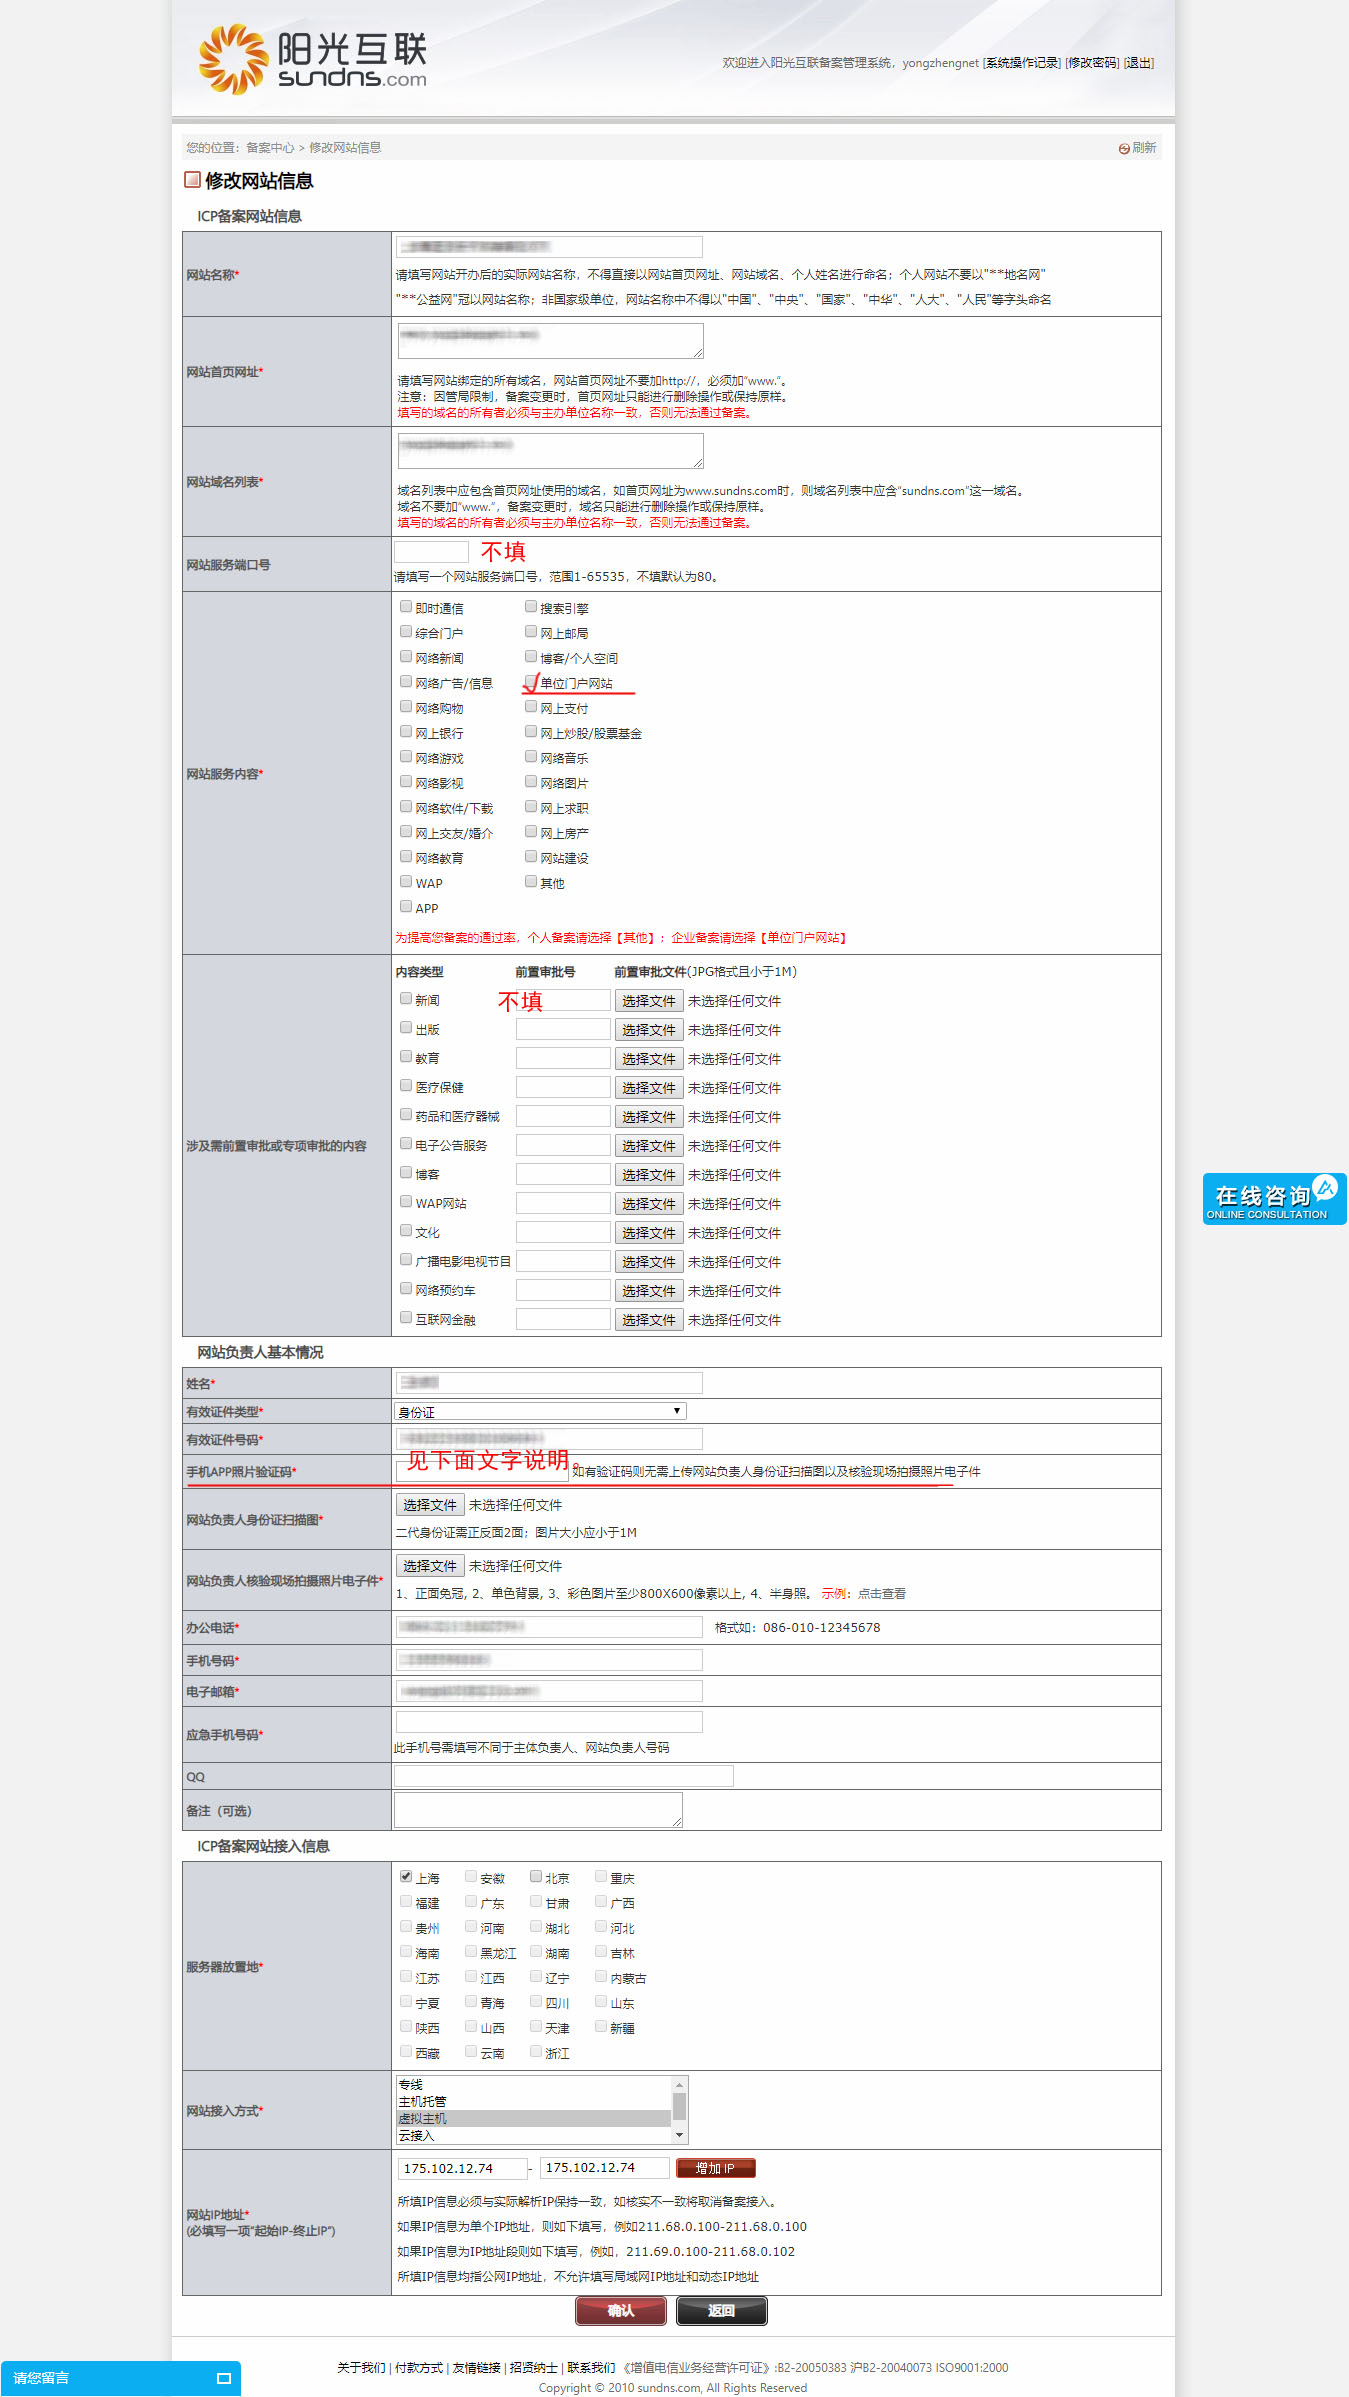Choose file for 身份证扫描图 upload

(x=430, y=1505)
